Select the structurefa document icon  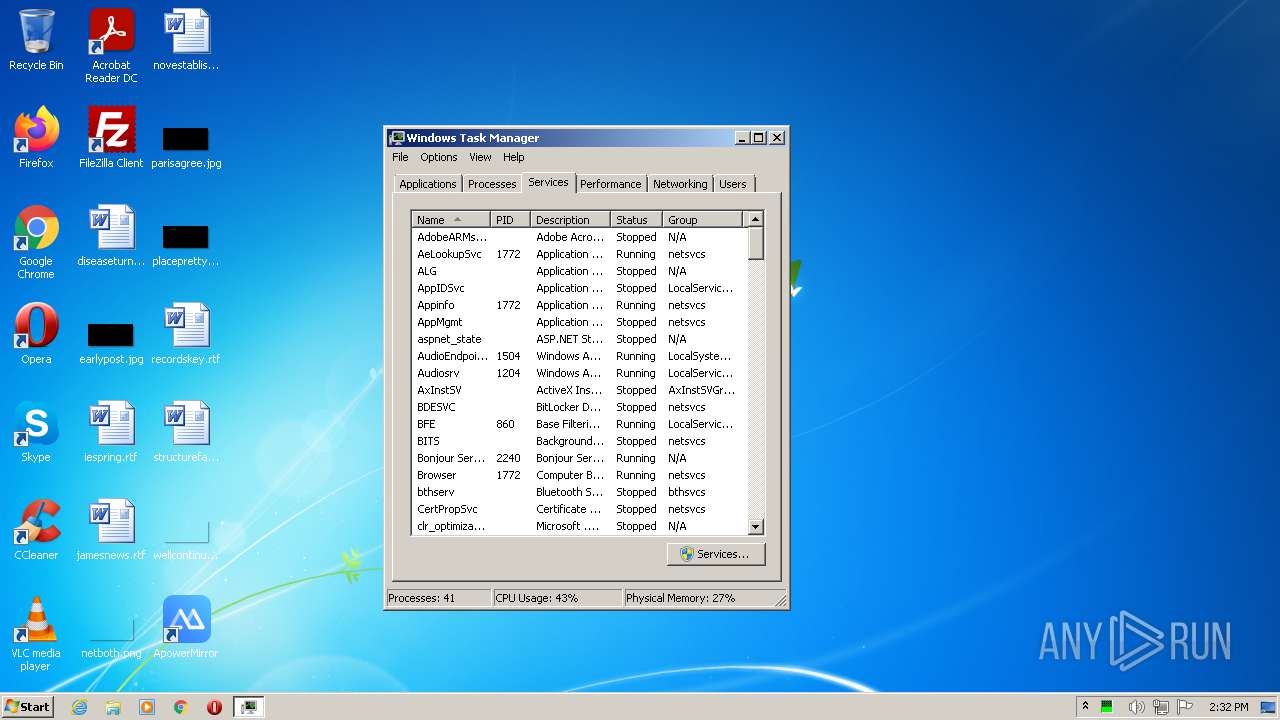[186, 432]
